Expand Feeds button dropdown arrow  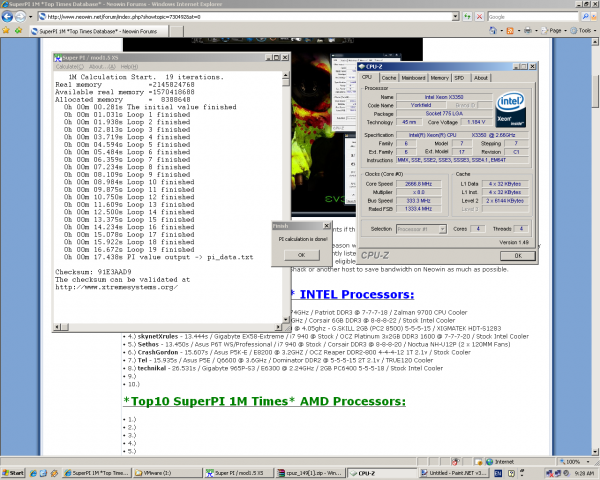(519, 31)
